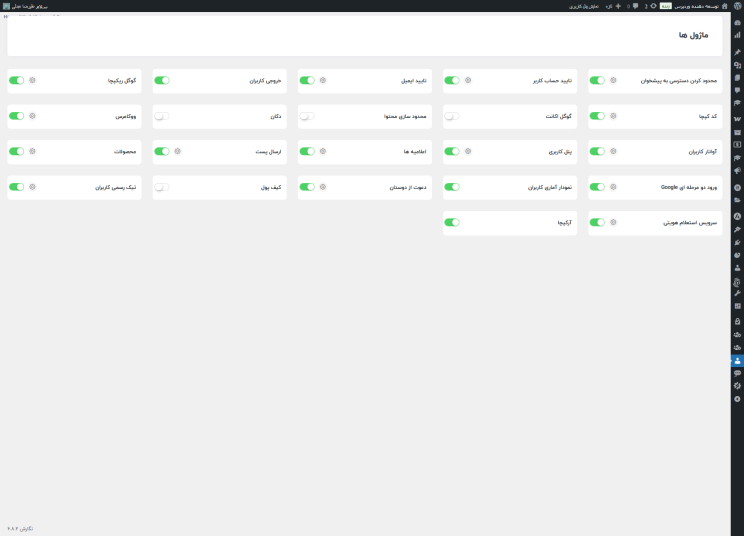Enable محدود سازی محتوا toggle
Viewport: 744px width, 536px height.
pos(307,116)
